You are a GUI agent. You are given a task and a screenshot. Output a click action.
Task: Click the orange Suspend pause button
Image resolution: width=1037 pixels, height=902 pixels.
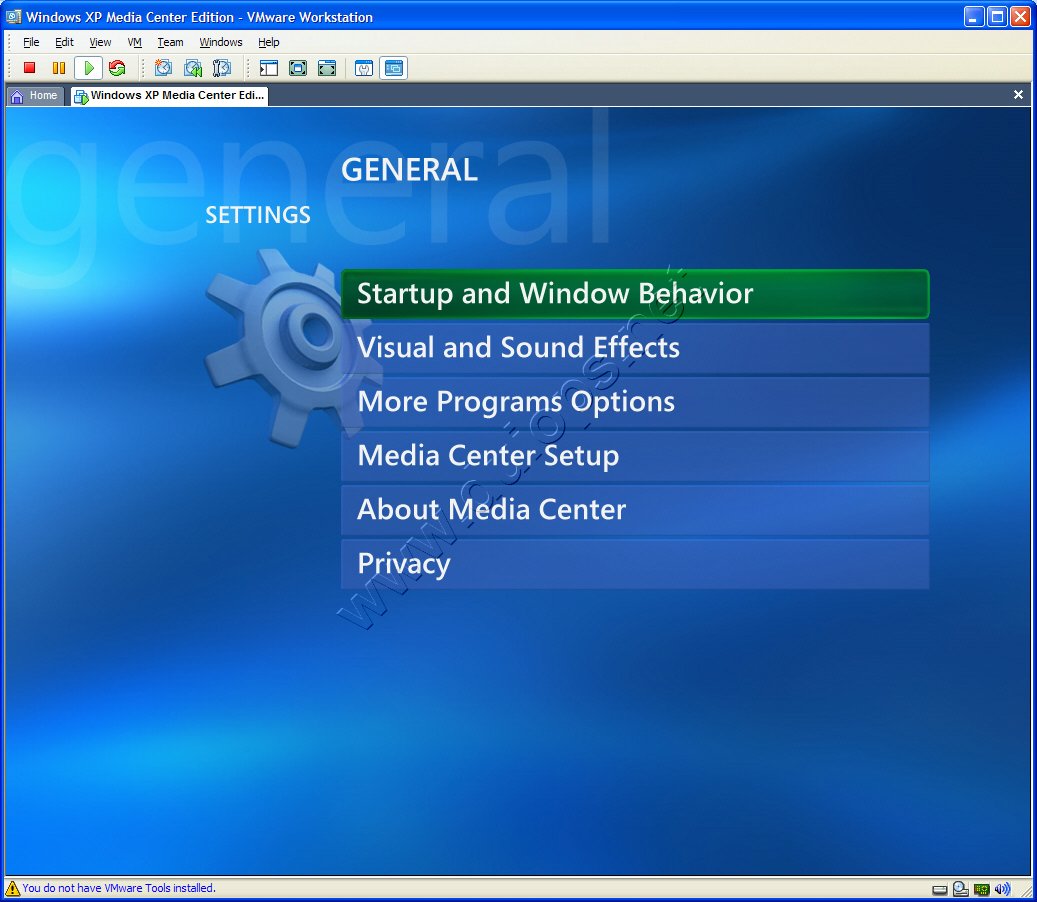click(x=59, y=67)
